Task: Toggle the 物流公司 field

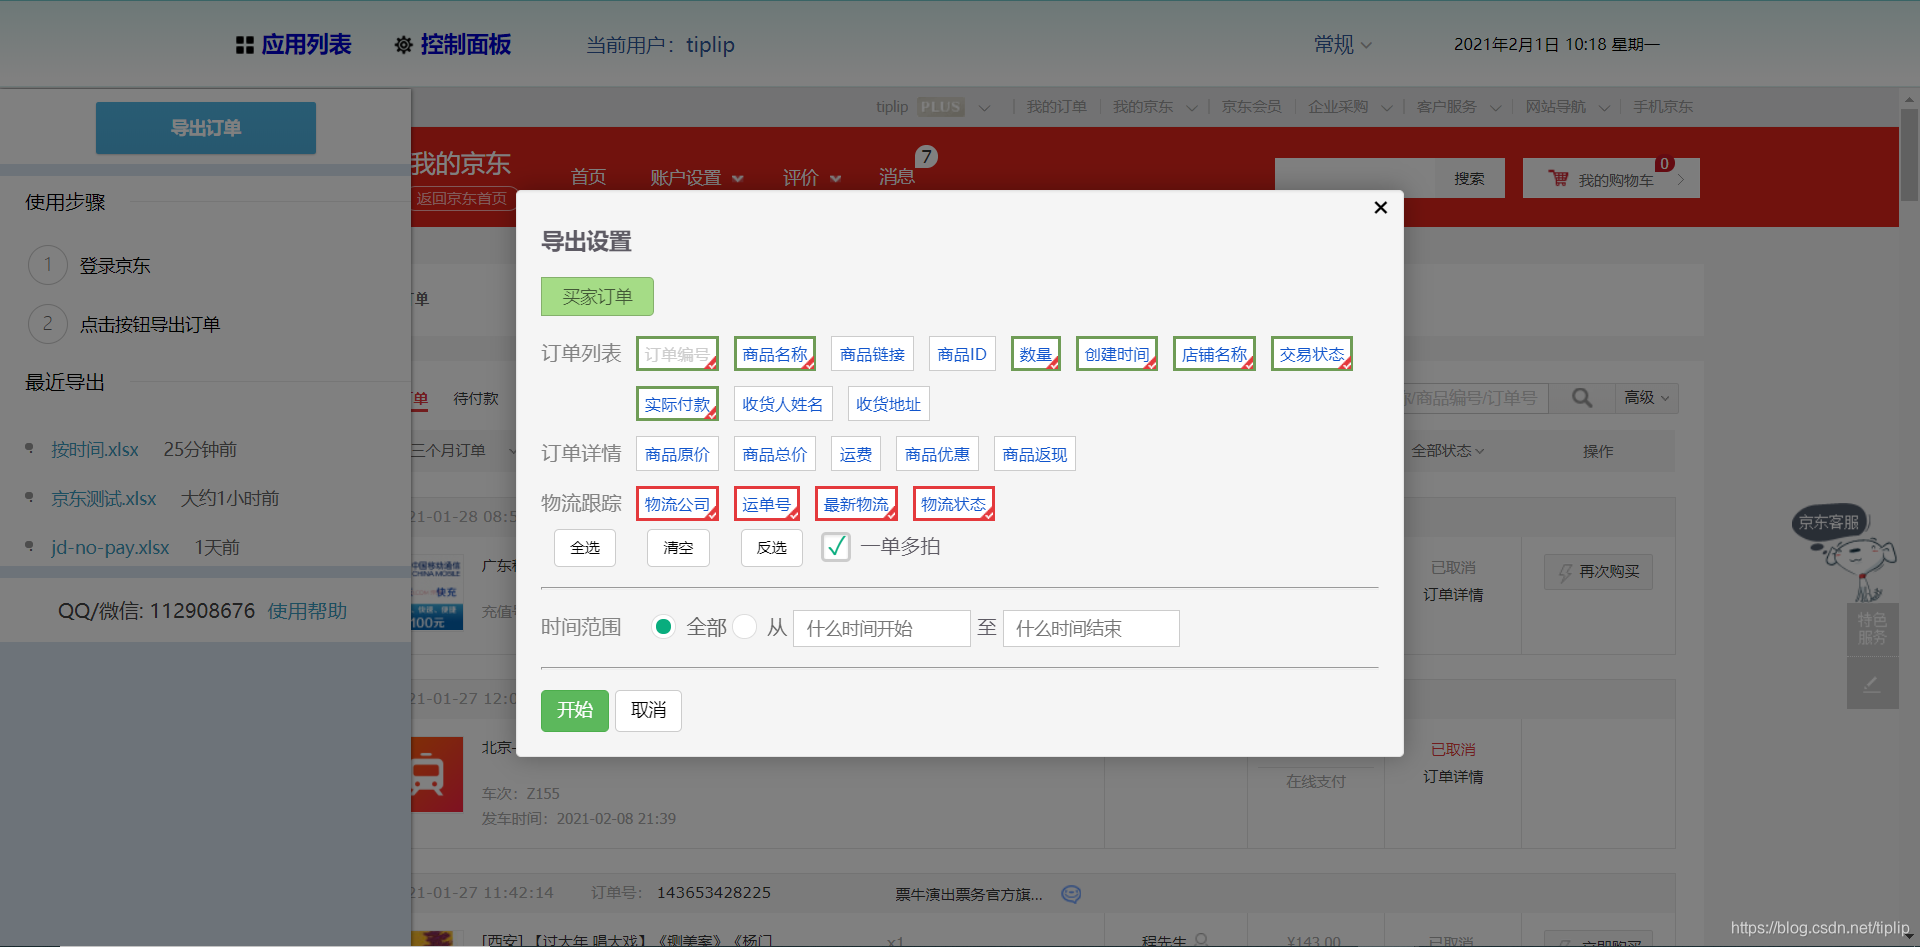Action: [677, 504]
